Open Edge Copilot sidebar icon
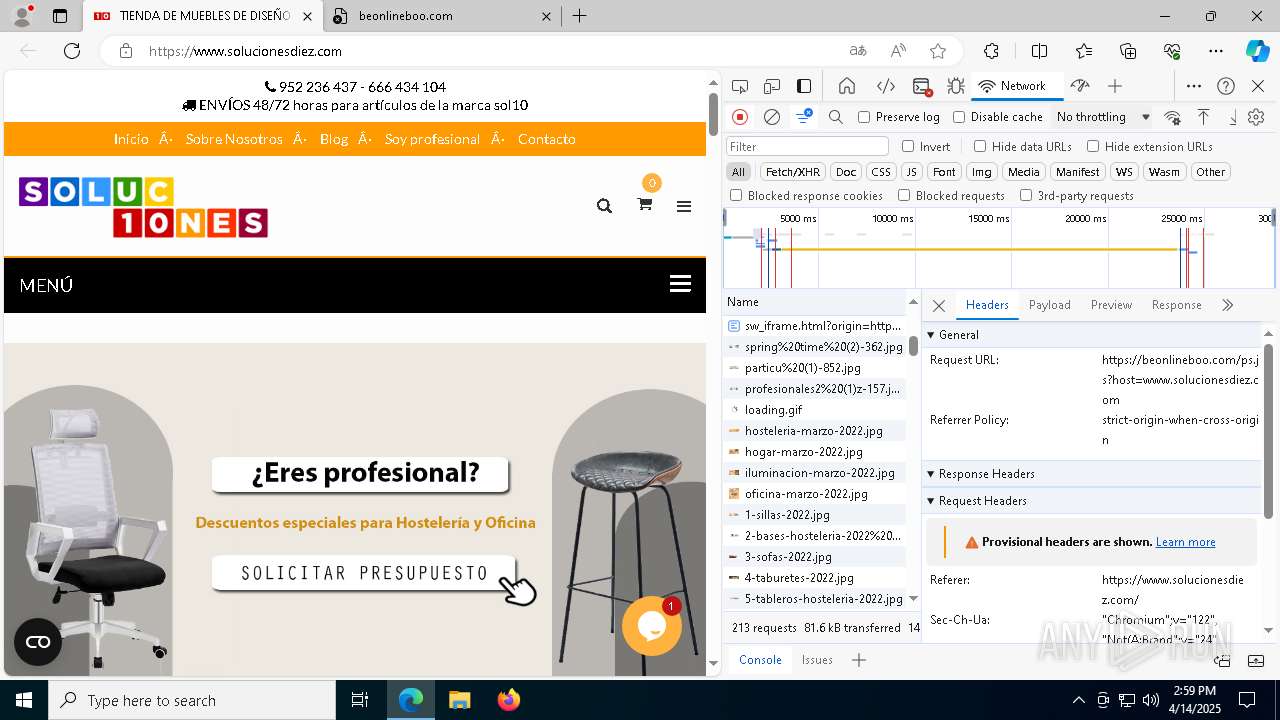 click(1257, 51)
